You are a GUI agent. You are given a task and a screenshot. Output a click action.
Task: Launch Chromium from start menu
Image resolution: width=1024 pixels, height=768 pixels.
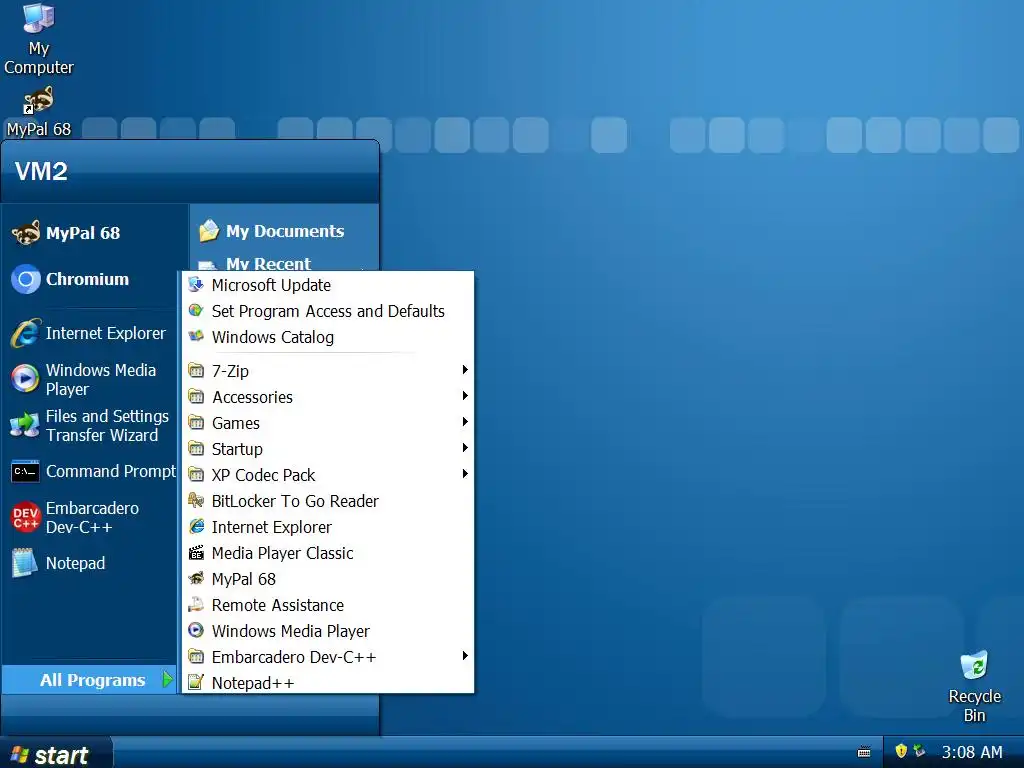[89, 280]
